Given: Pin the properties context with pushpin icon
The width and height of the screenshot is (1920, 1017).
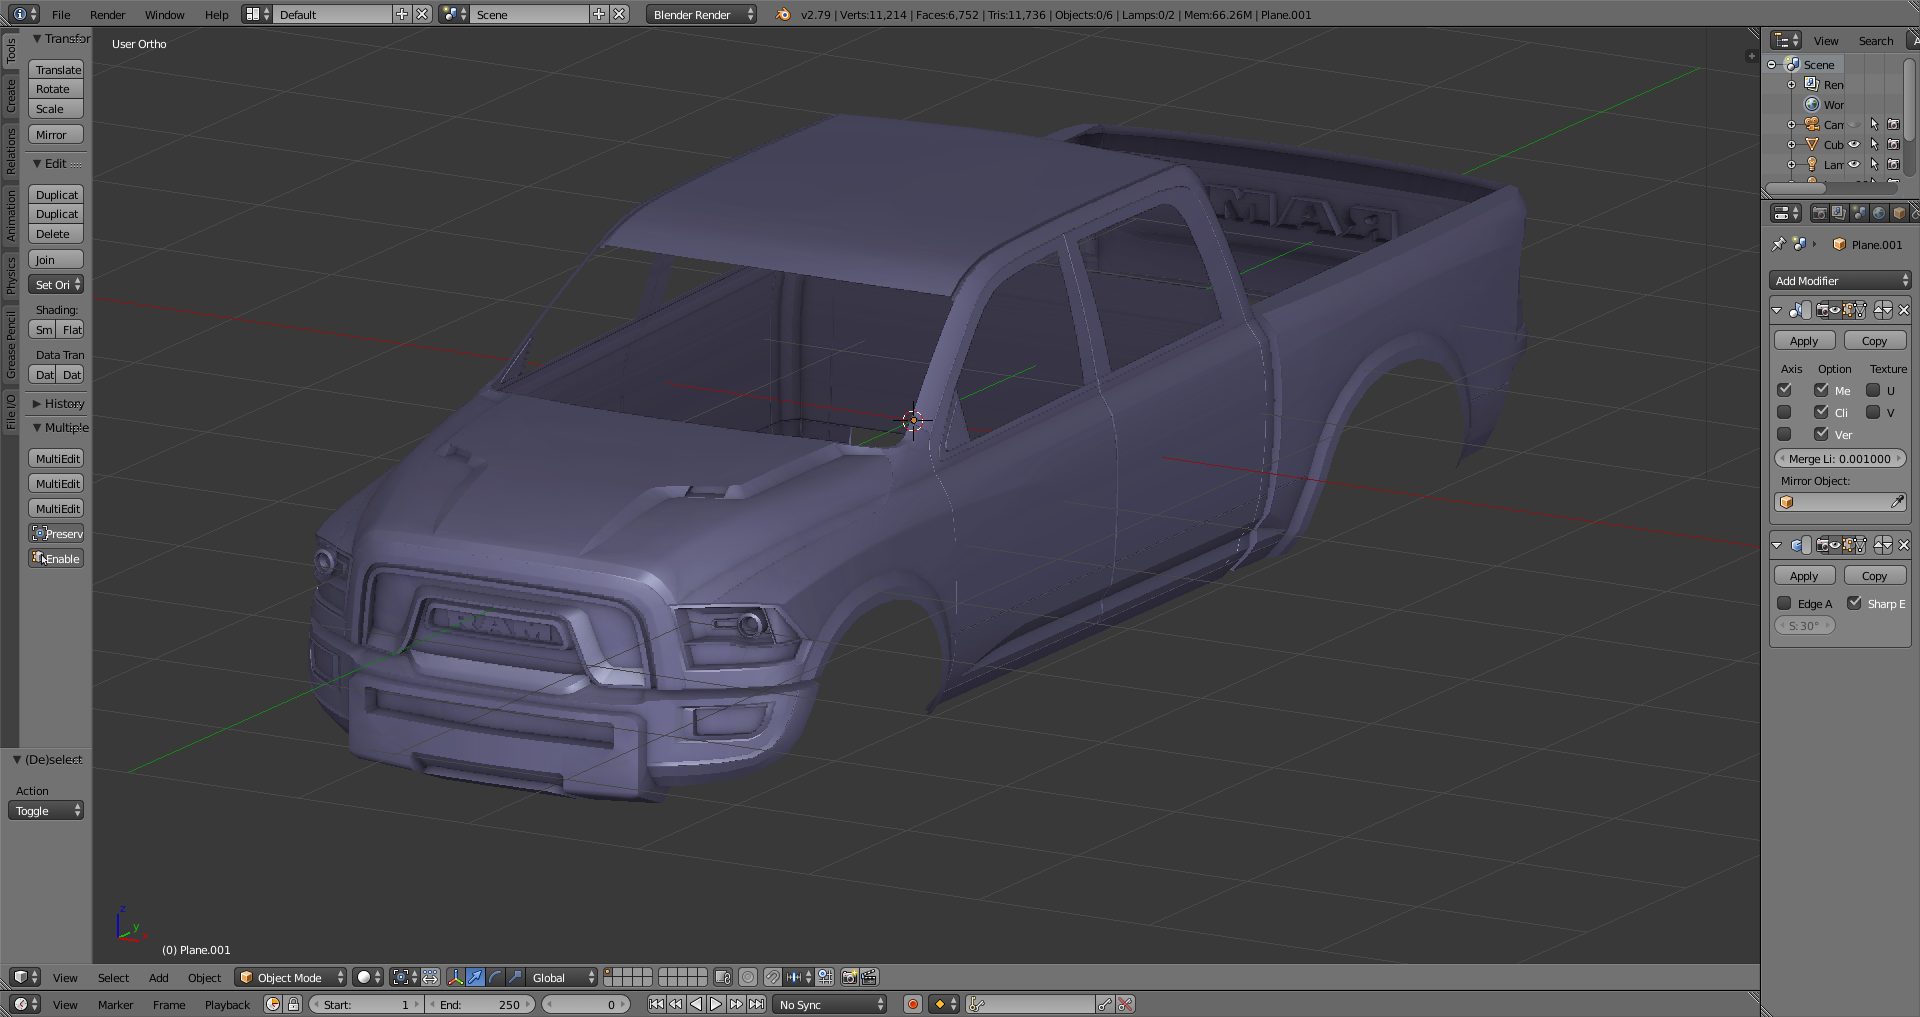Looking at the screenshot, I should (x=1778, y=244).
